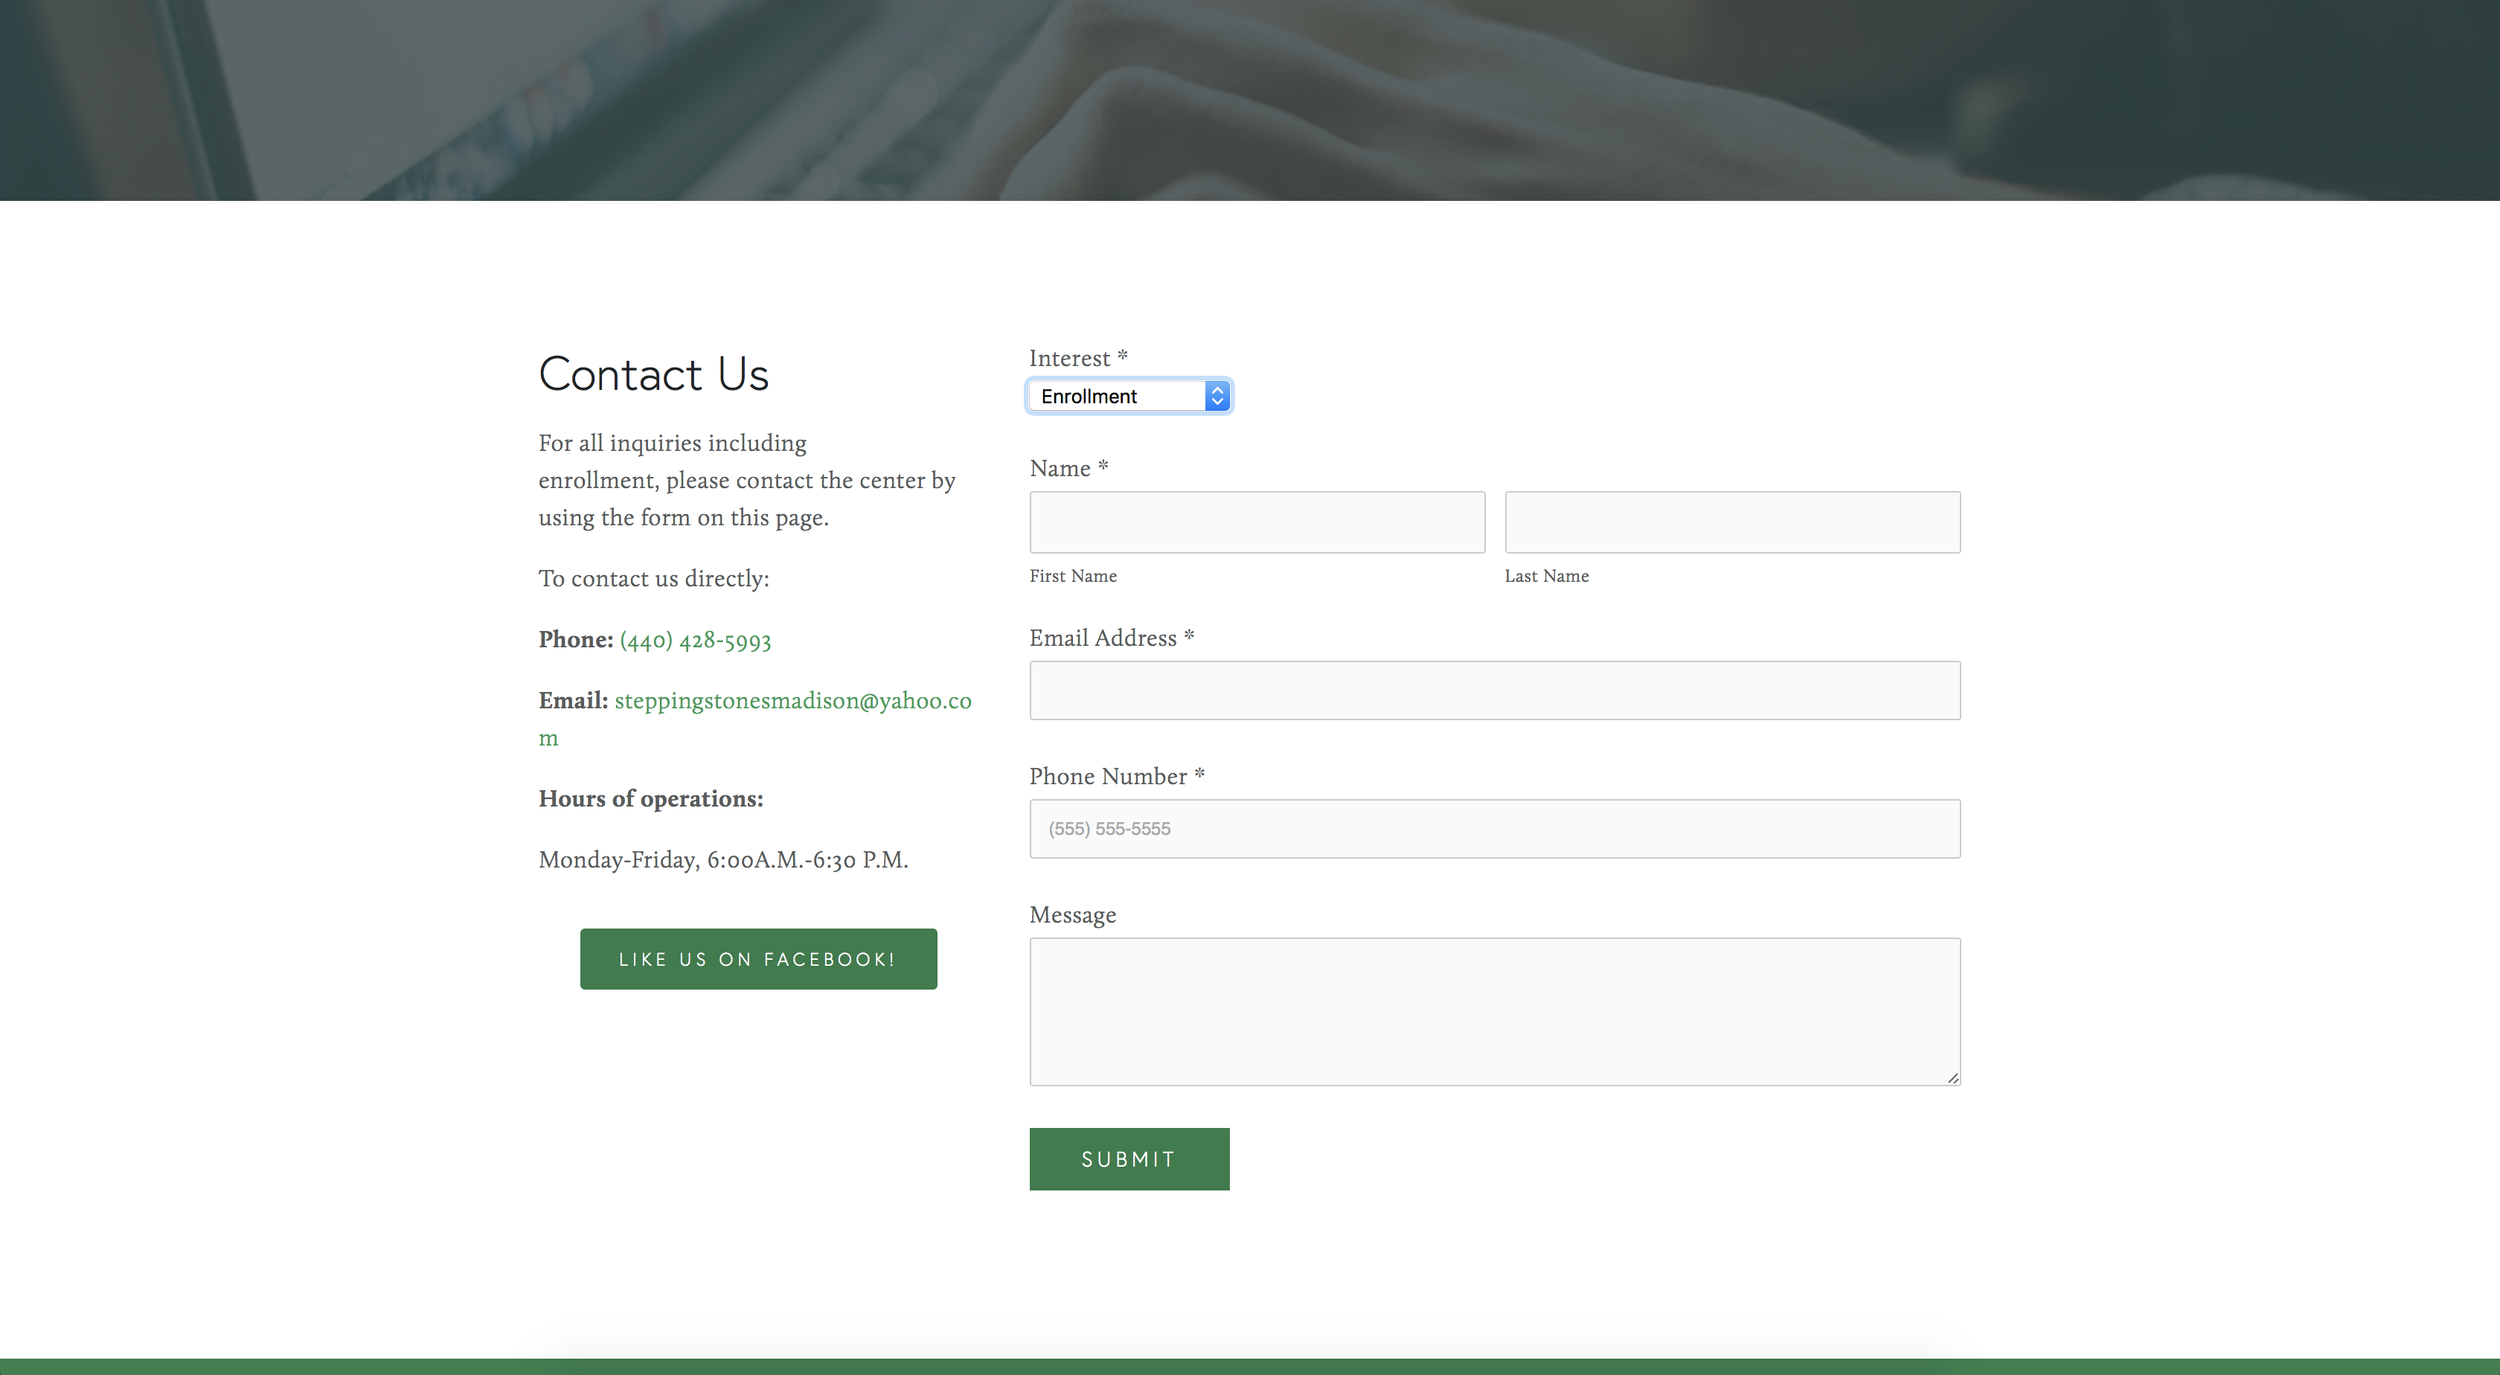Open the steppingstonesmadison@yahoo.com email link
2500x1375 pixels.
(792, 701)
